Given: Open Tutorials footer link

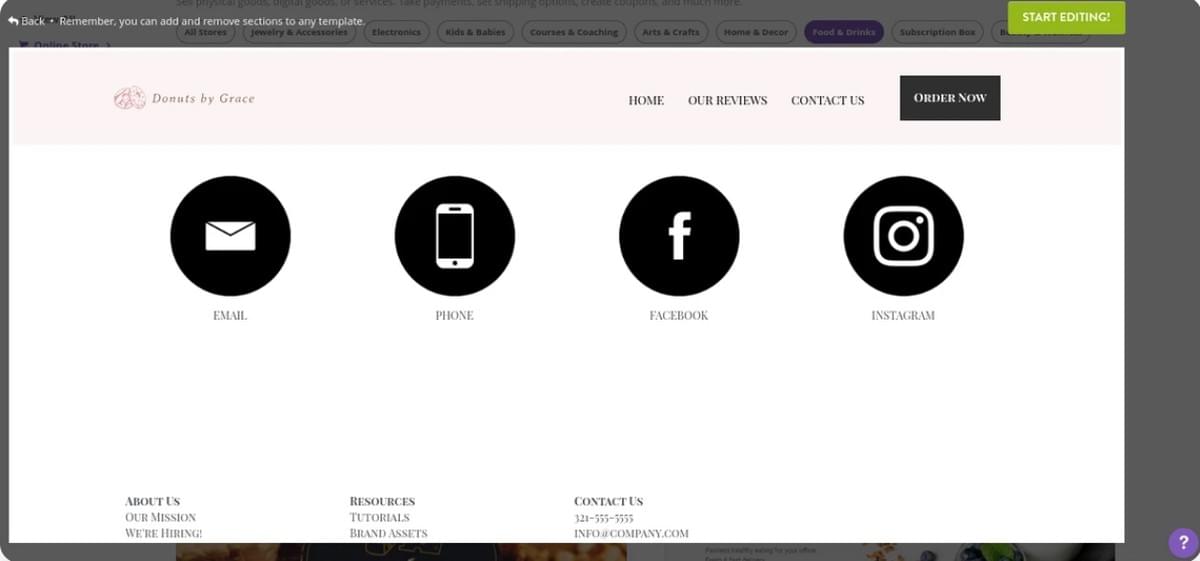Looking at the screenshot, I should tap(380, 518).
